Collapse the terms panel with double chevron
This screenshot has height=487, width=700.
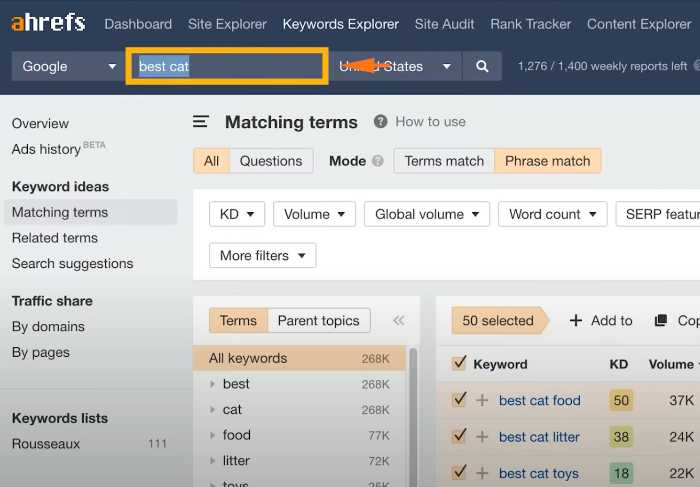pyautogui.click(x=399, y=320)
